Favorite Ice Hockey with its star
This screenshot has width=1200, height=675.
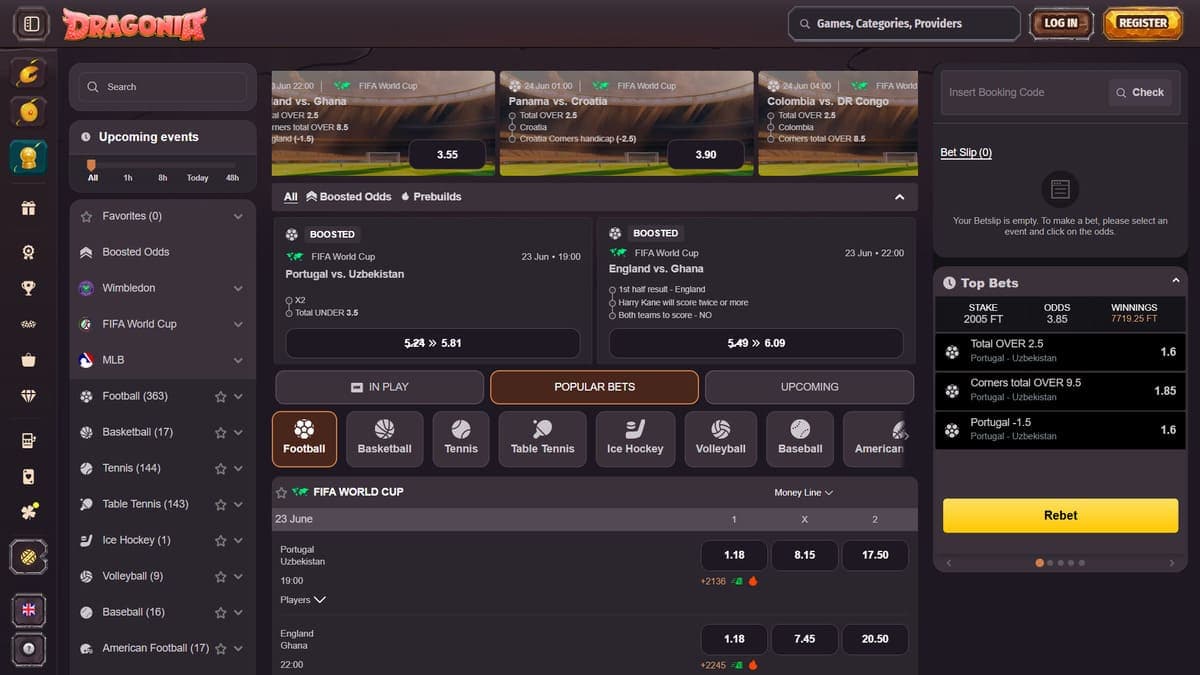(x=220, y=540)
